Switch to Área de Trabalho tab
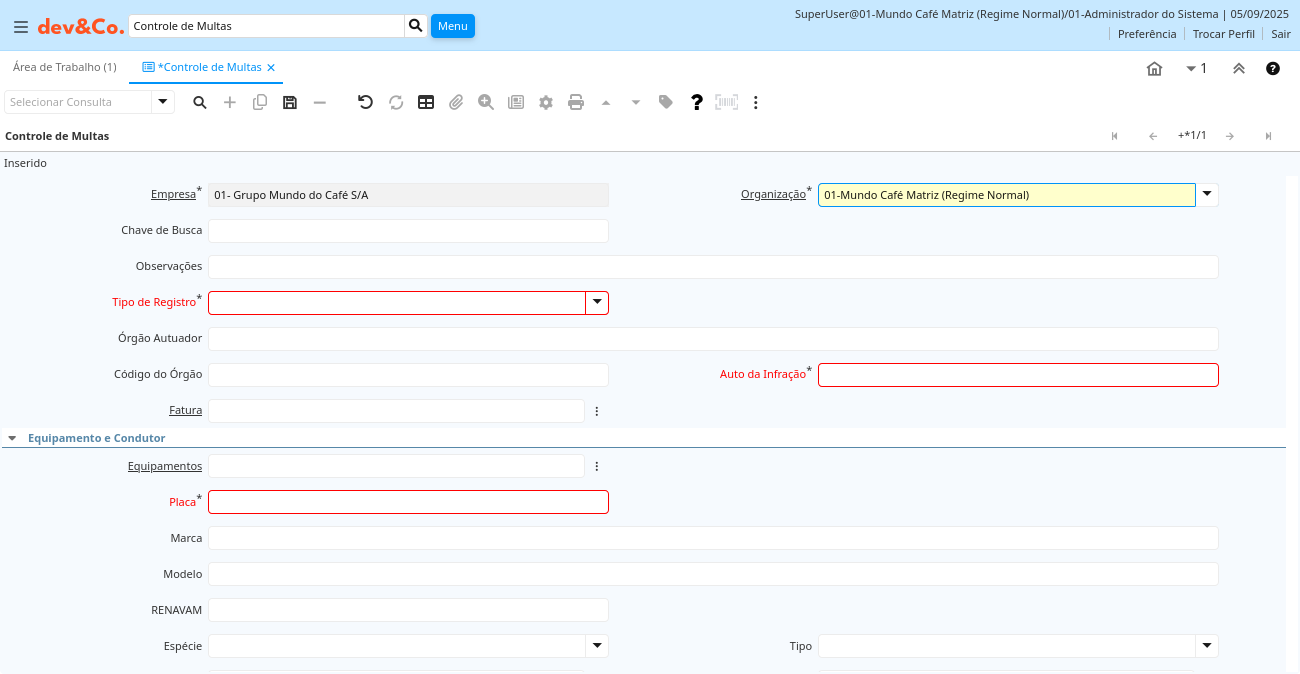This screenshot has height=674, width=1300. click(x=64, y=67)
